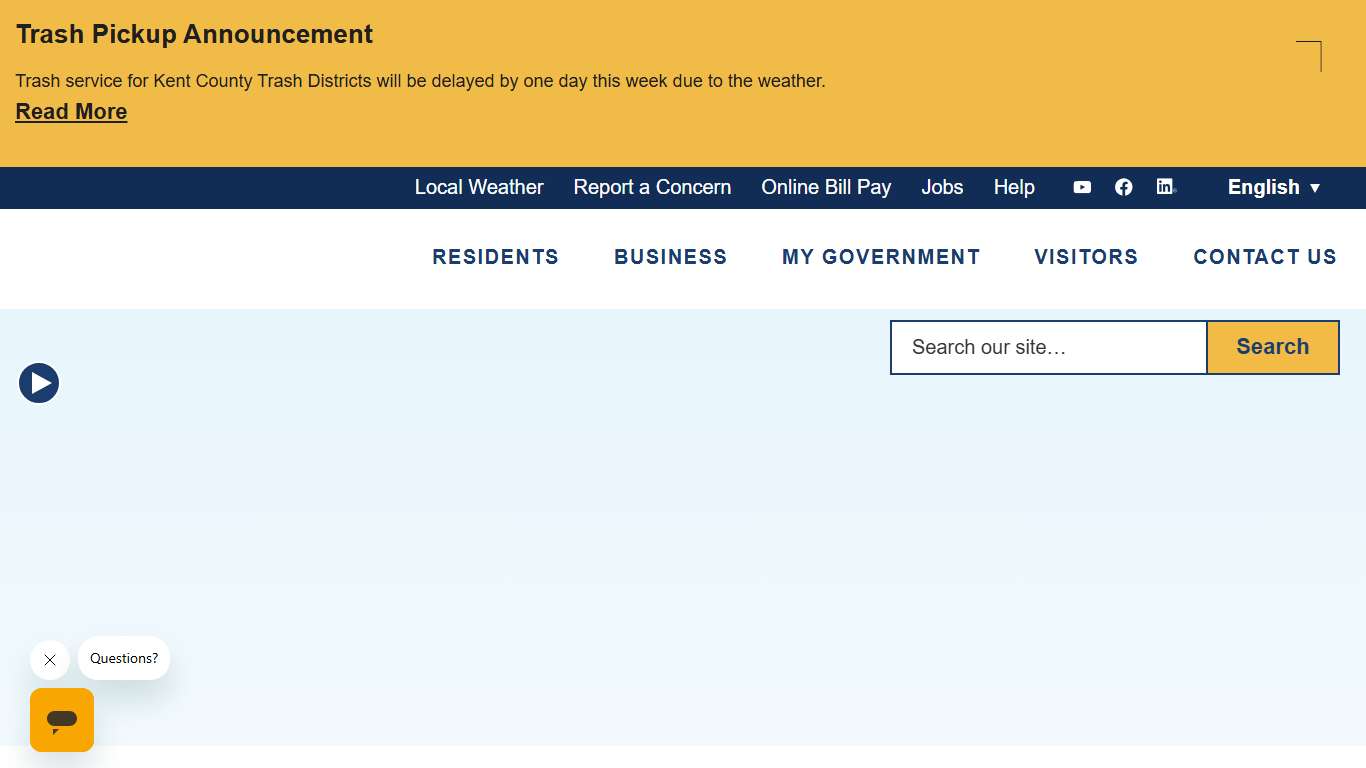Viewport: 1366px width, 768px height.
Task: Open the Facebook social media icon
Action: [1124, 187]
